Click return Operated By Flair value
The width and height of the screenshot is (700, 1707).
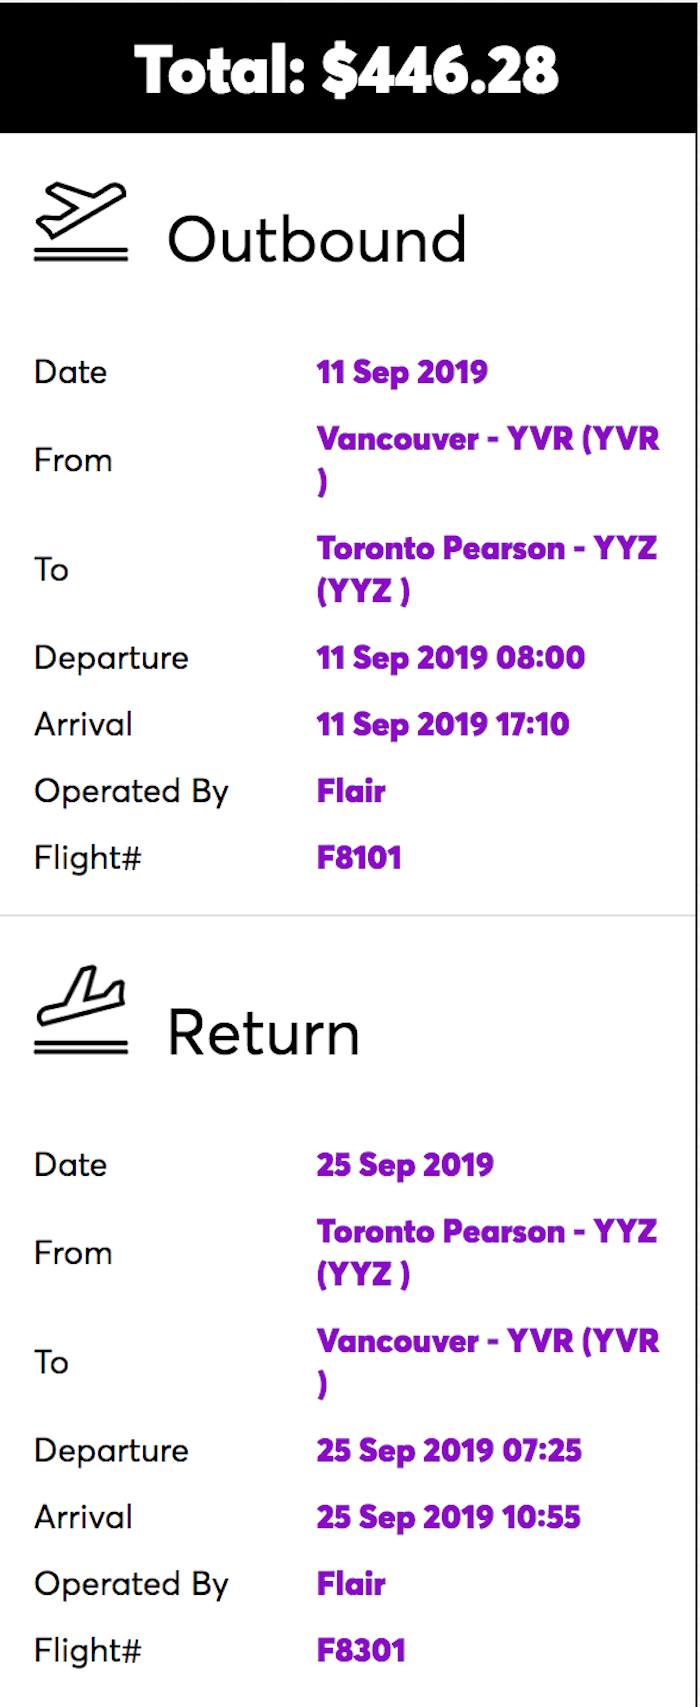(x=351, y=1584)
